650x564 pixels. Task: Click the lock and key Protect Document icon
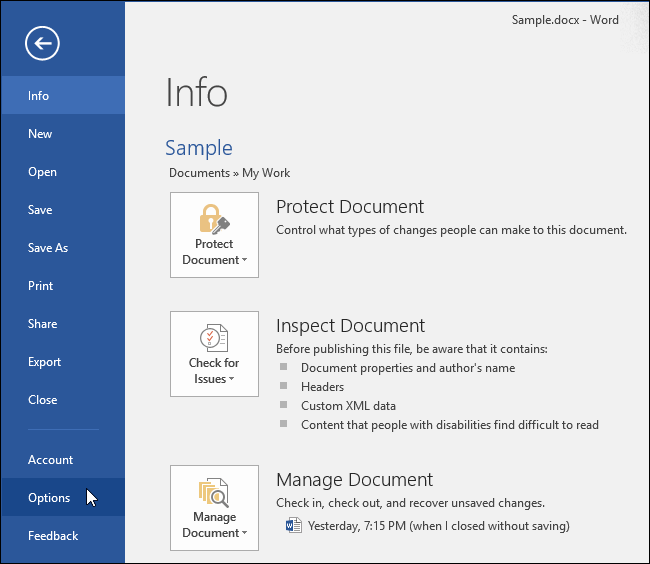click(214, 219)
